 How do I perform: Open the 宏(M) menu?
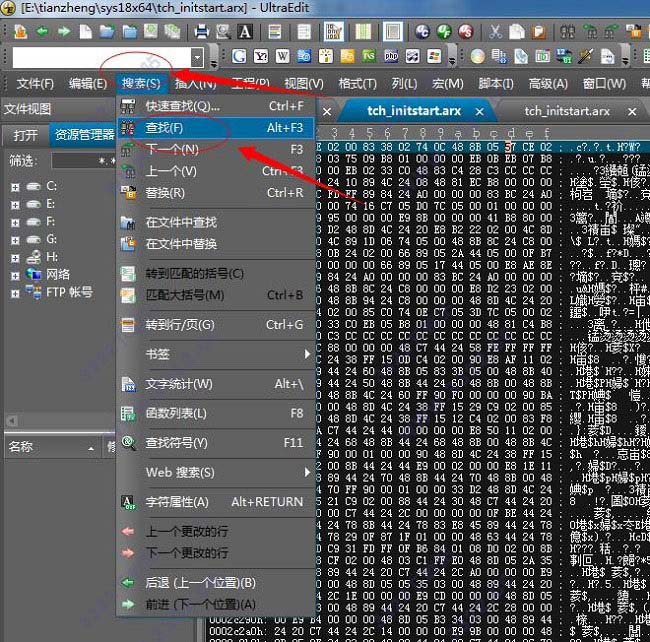pyautogui.click(x=448, y=84)
